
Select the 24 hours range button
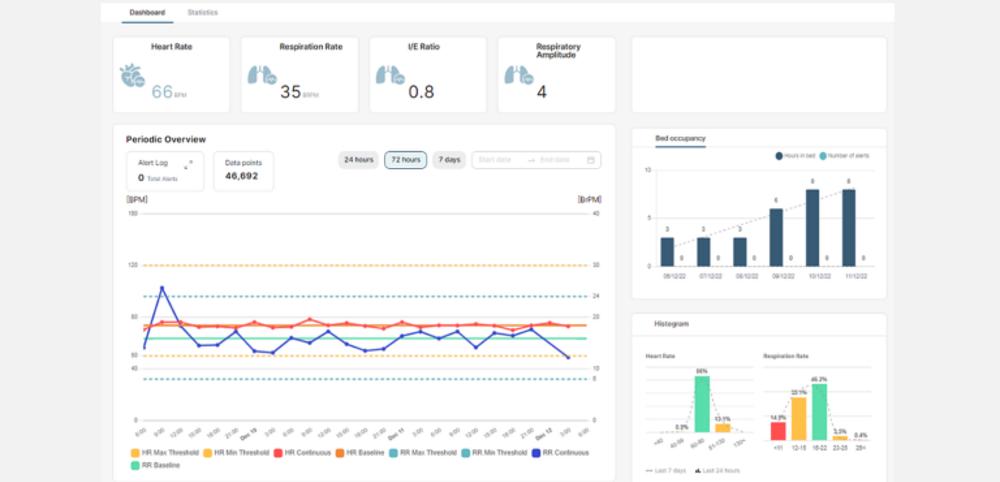coord(358,160)
